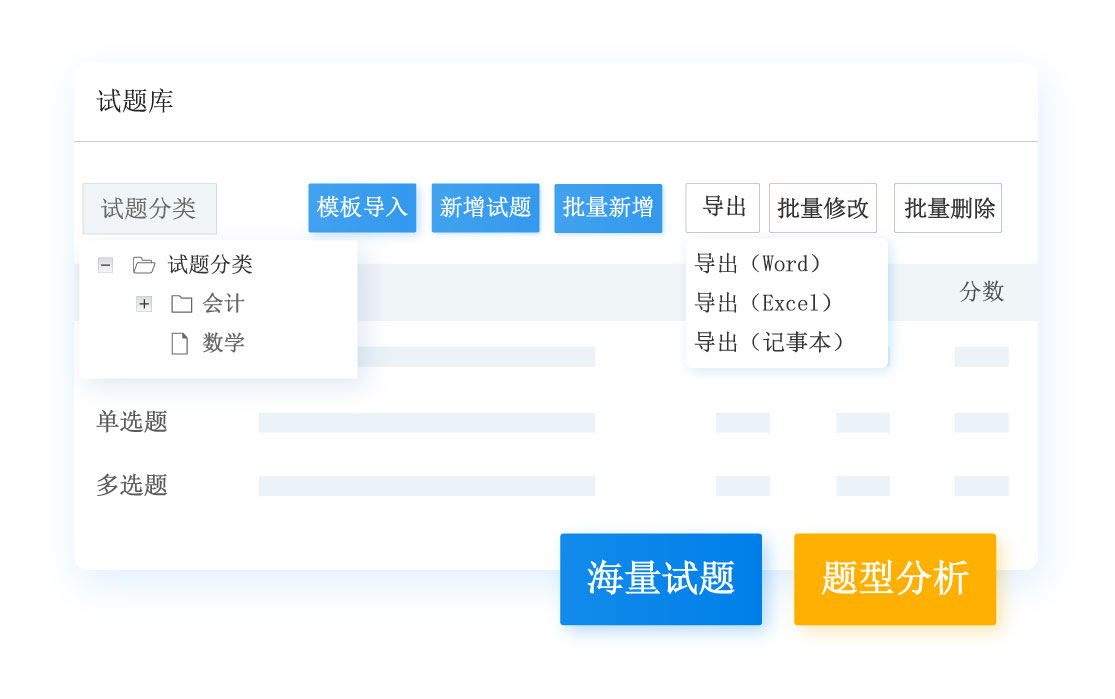This screenshot has width=1115, height=699.
Task: Click the orange 题型分析 badge
Action: tap(895, 579)
